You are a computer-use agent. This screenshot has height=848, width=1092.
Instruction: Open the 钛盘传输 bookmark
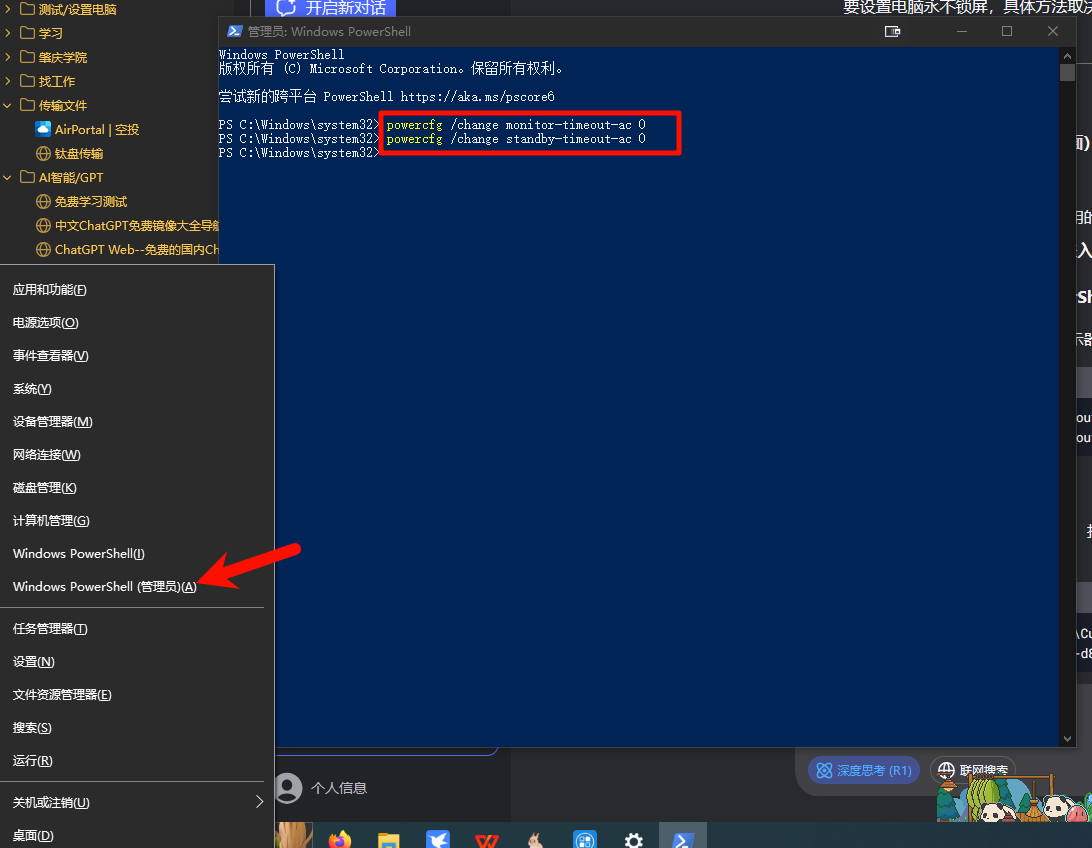point(79,153)
